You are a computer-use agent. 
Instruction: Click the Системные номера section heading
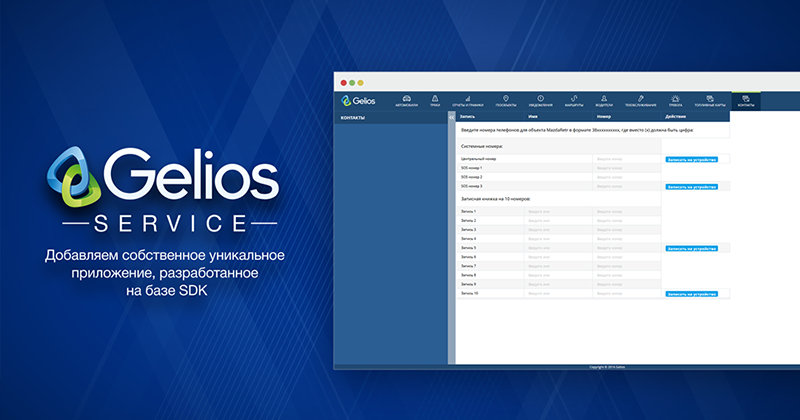tap(482, 146)
